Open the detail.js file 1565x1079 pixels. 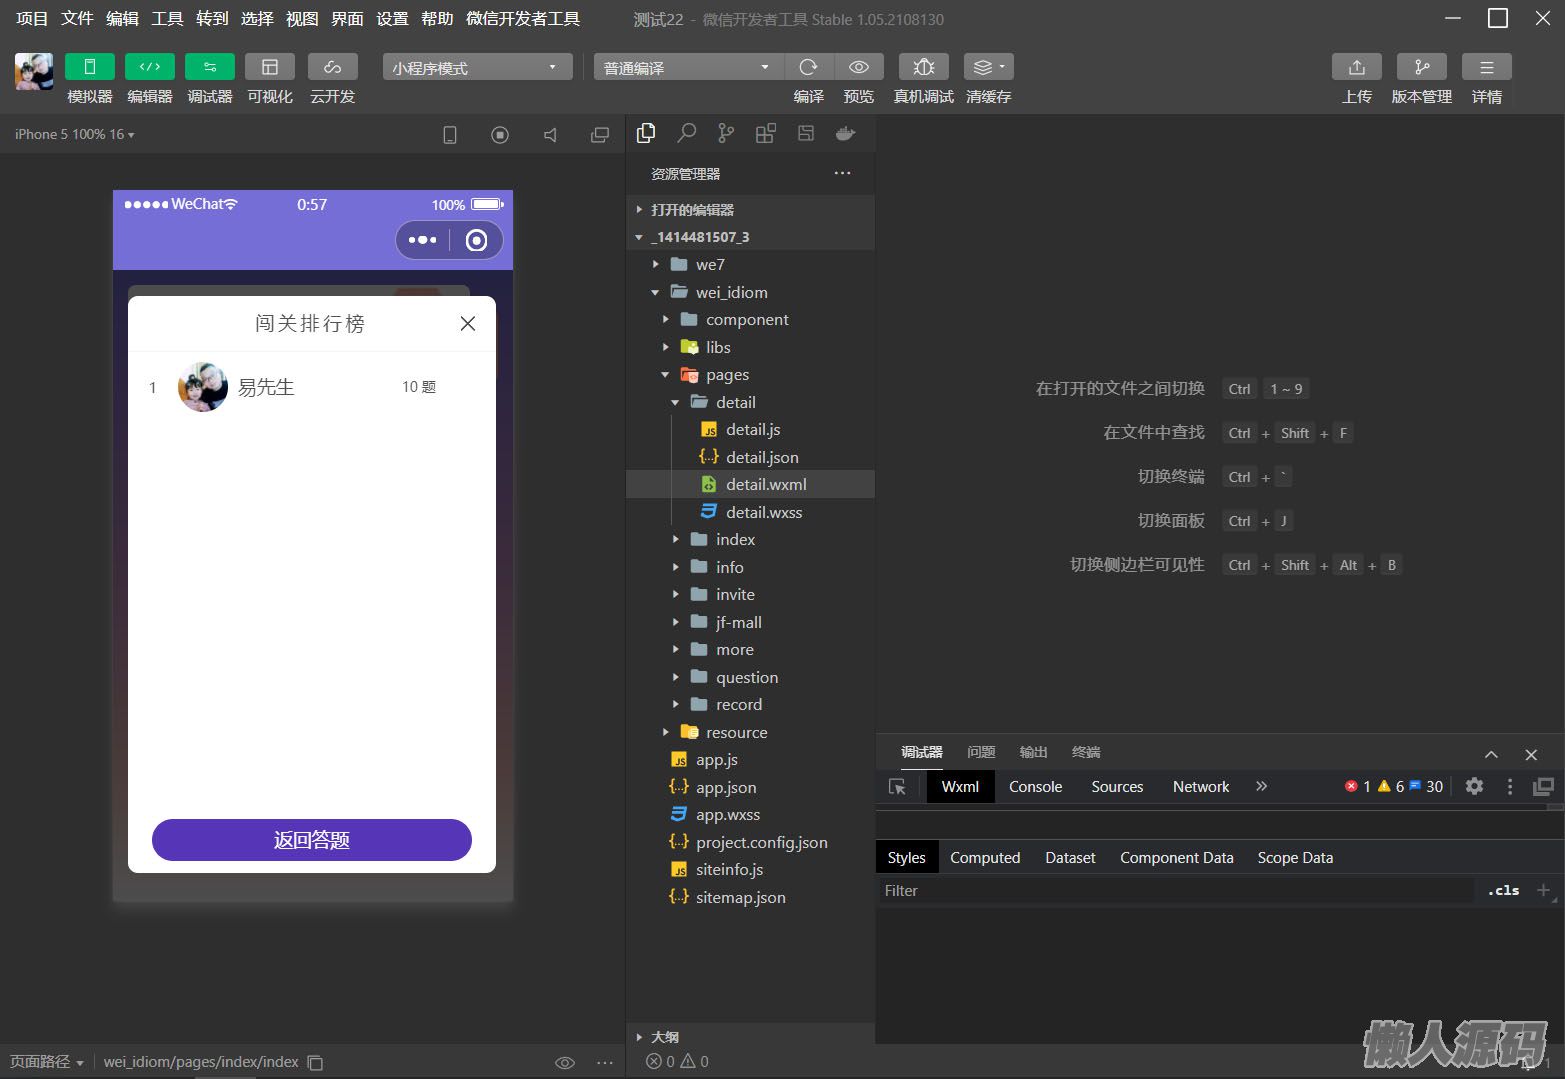[752, 430]
